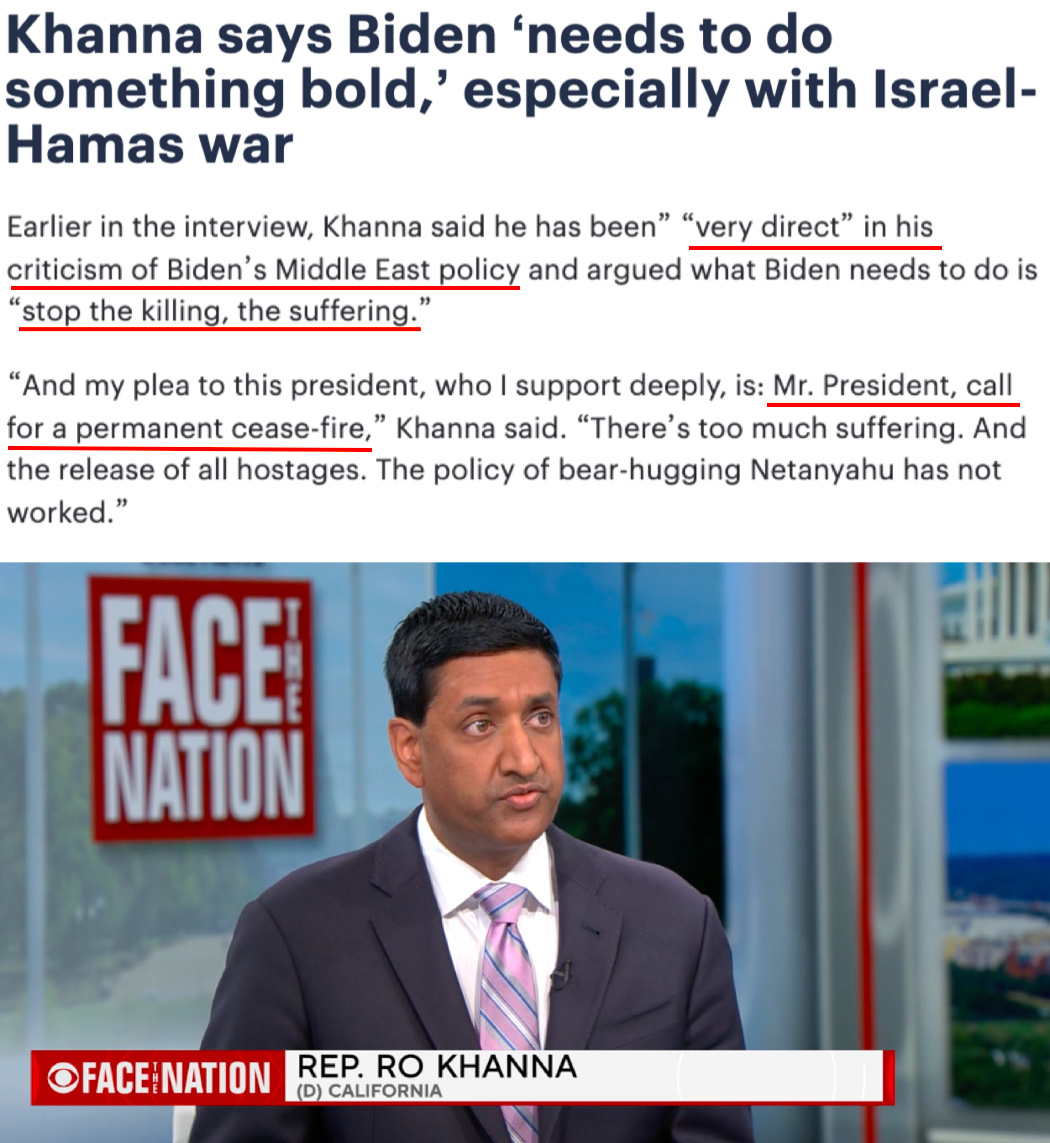Click the red Face the Nation sign behind the guest

pos(203,708)
